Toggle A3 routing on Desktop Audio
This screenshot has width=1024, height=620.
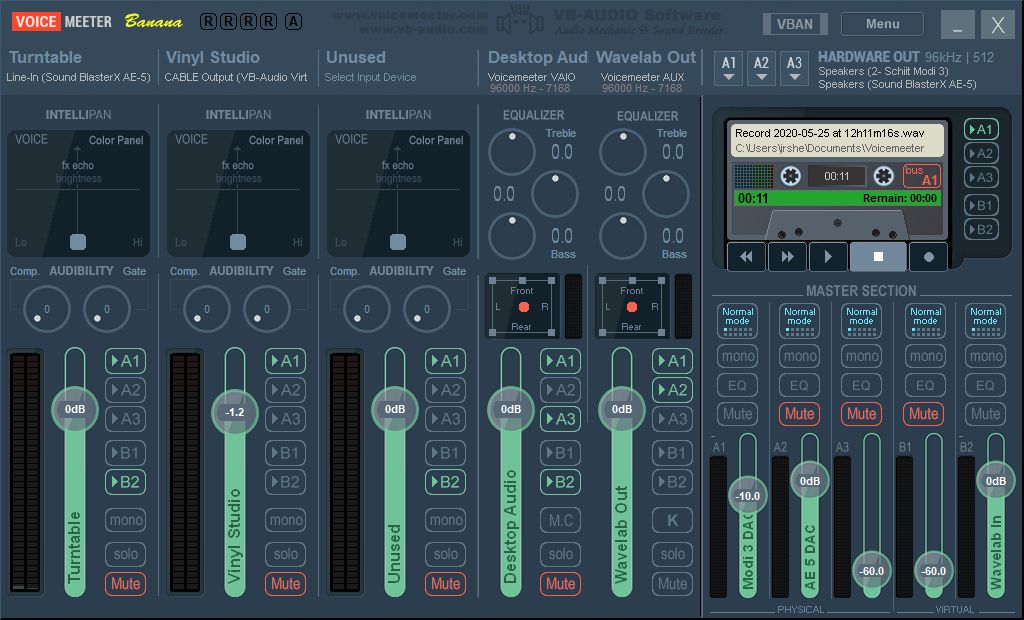(560, 419)
